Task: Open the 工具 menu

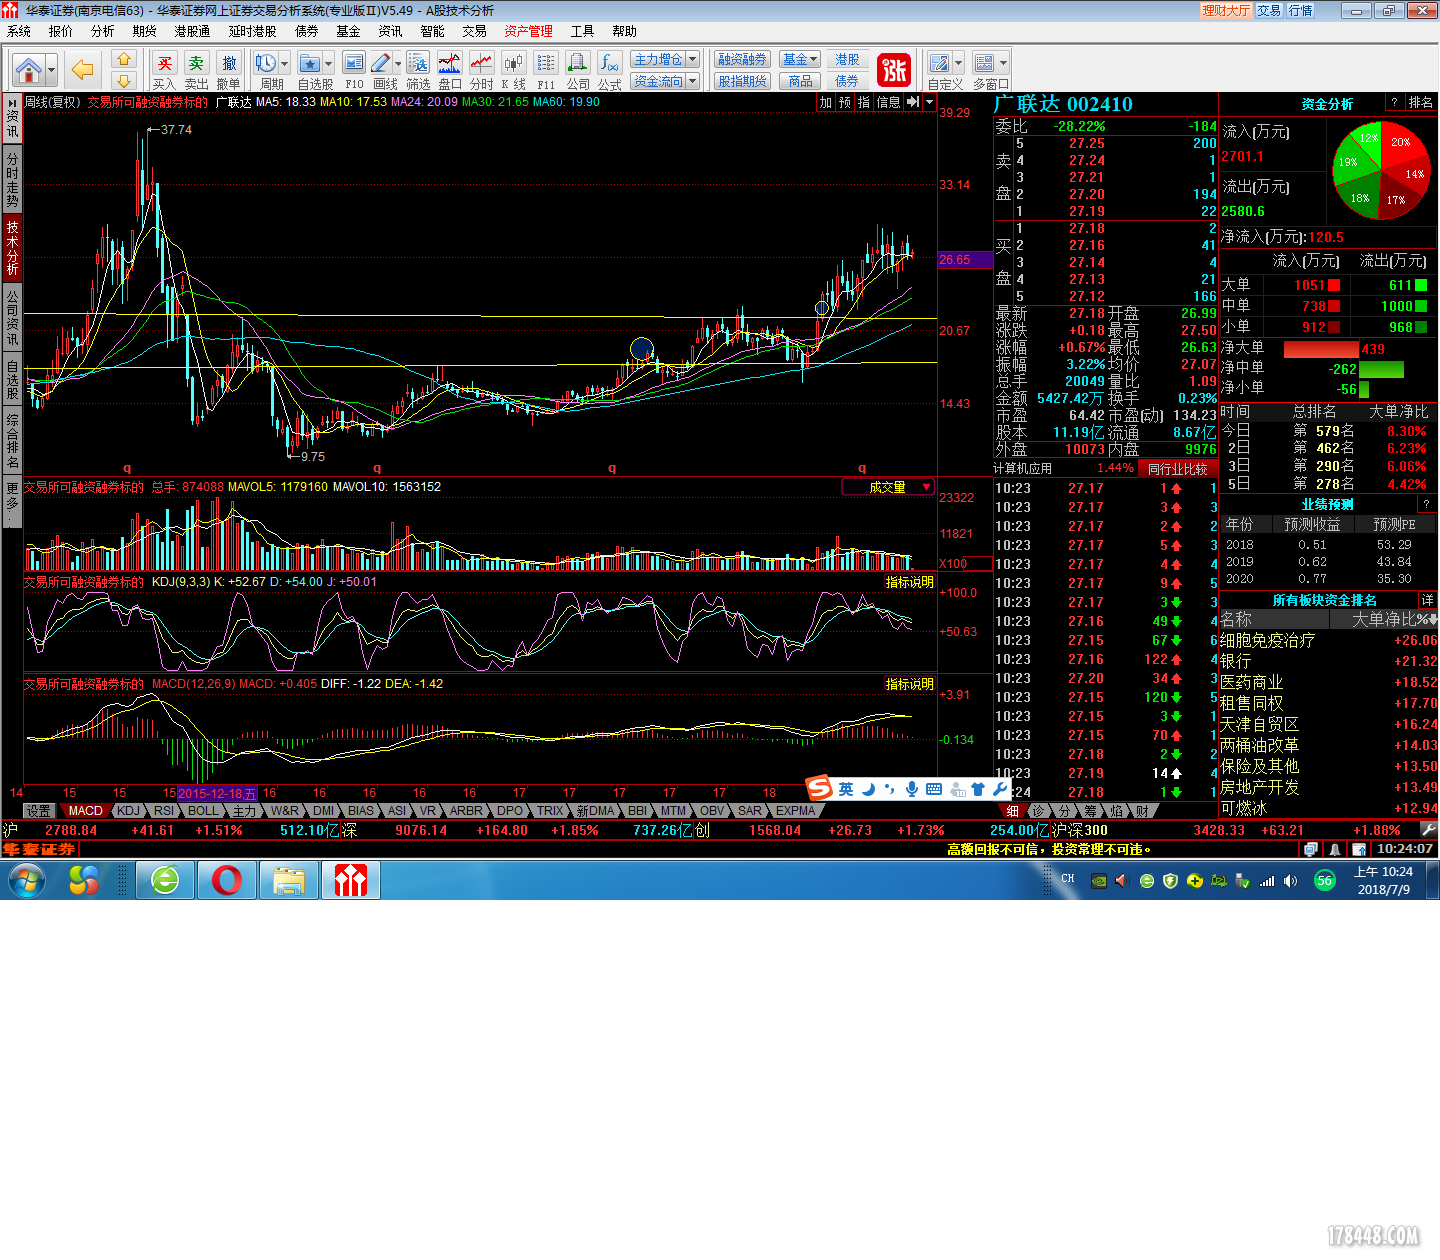Action: [582, 31]
